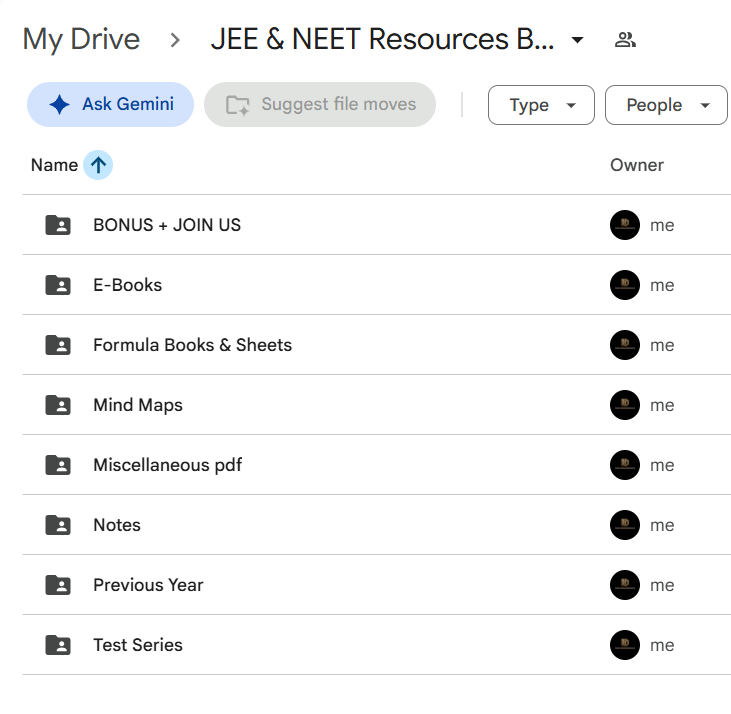Open the E-Books folder name
This screenshot has height=714, width=731.
coord(128,285)
